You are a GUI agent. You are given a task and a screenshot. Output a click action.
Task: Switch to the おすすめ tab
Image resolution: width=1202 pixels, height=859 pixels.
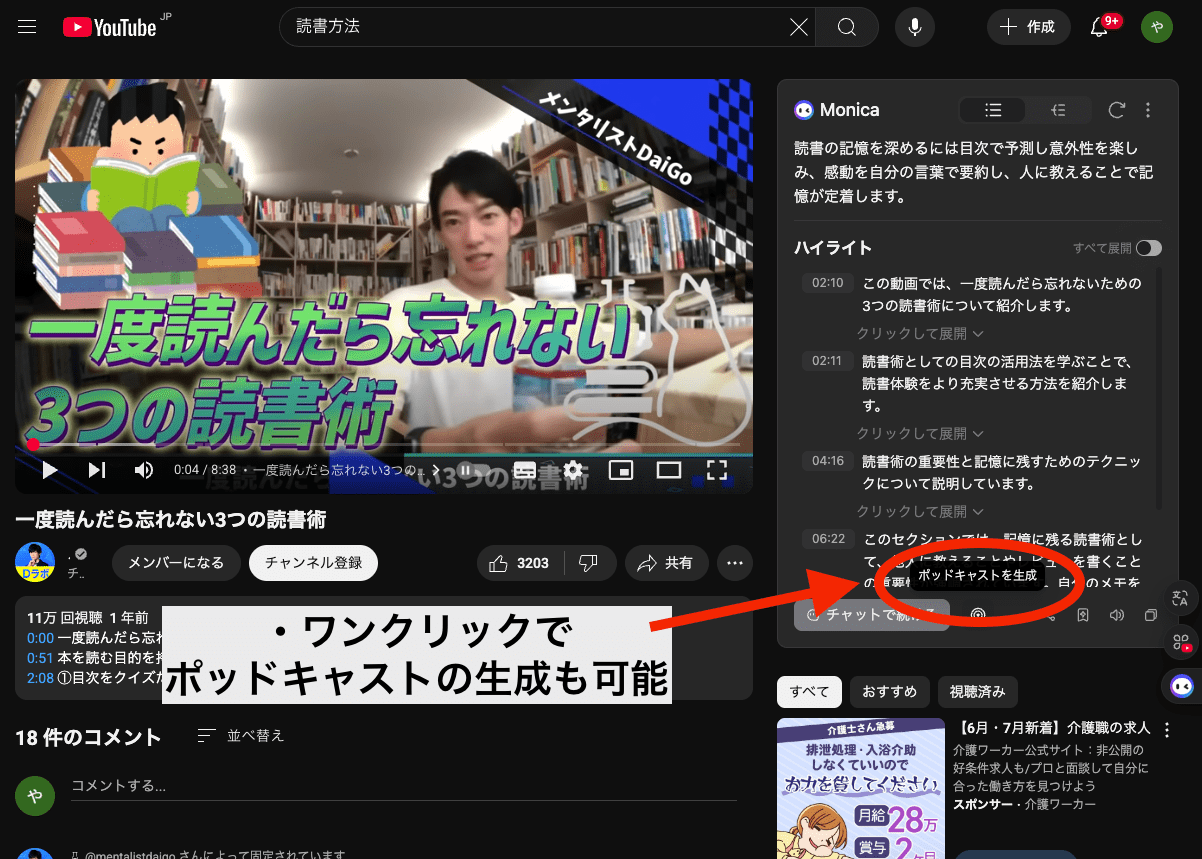[x=889, y=691]
